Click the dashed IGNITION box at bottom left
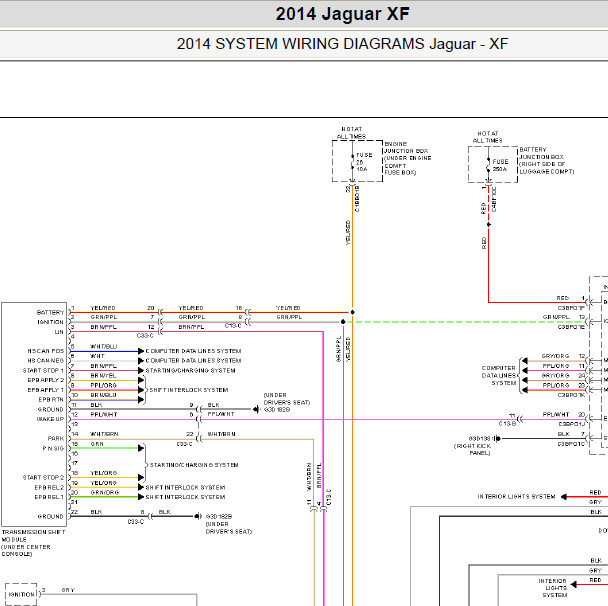Image resolution: width=608 pixels, height=606 pixels. (21, 594)
